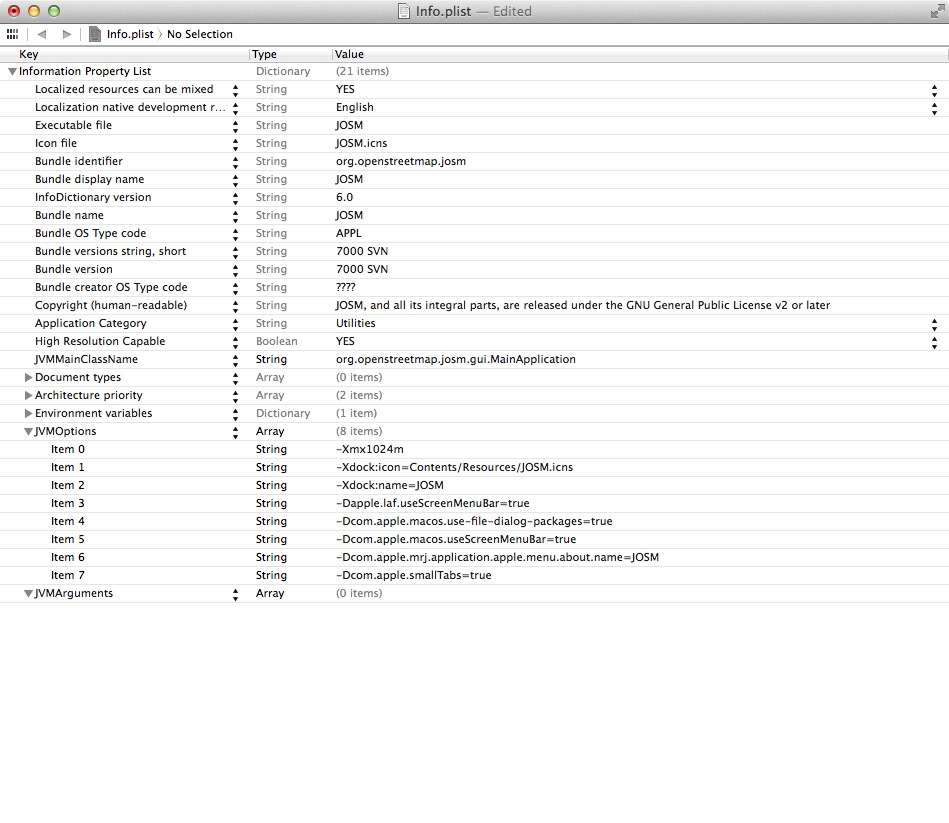Click the org.openstreetmap.josm.gui.MainApplication value
Screen dimensions: 949x823
click(456, 359)
